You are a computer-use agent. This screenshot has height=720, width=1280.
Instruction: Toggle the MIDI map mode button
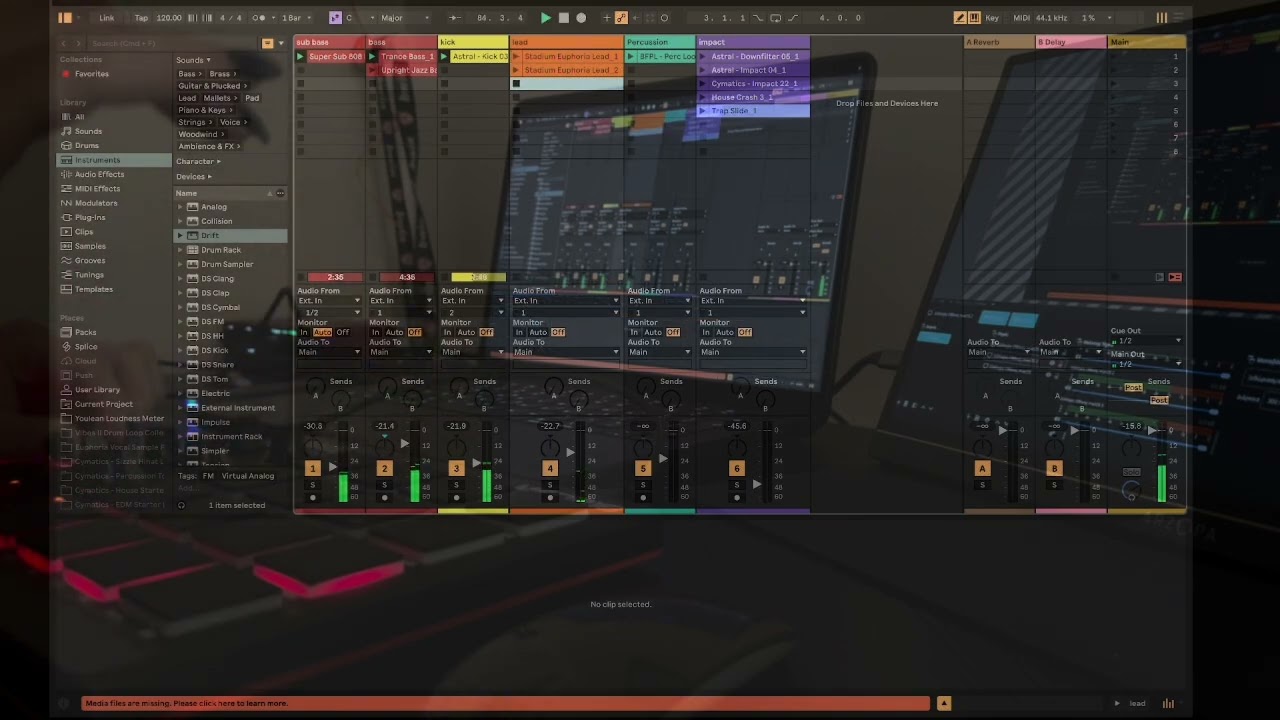[x=1021, y=18]
